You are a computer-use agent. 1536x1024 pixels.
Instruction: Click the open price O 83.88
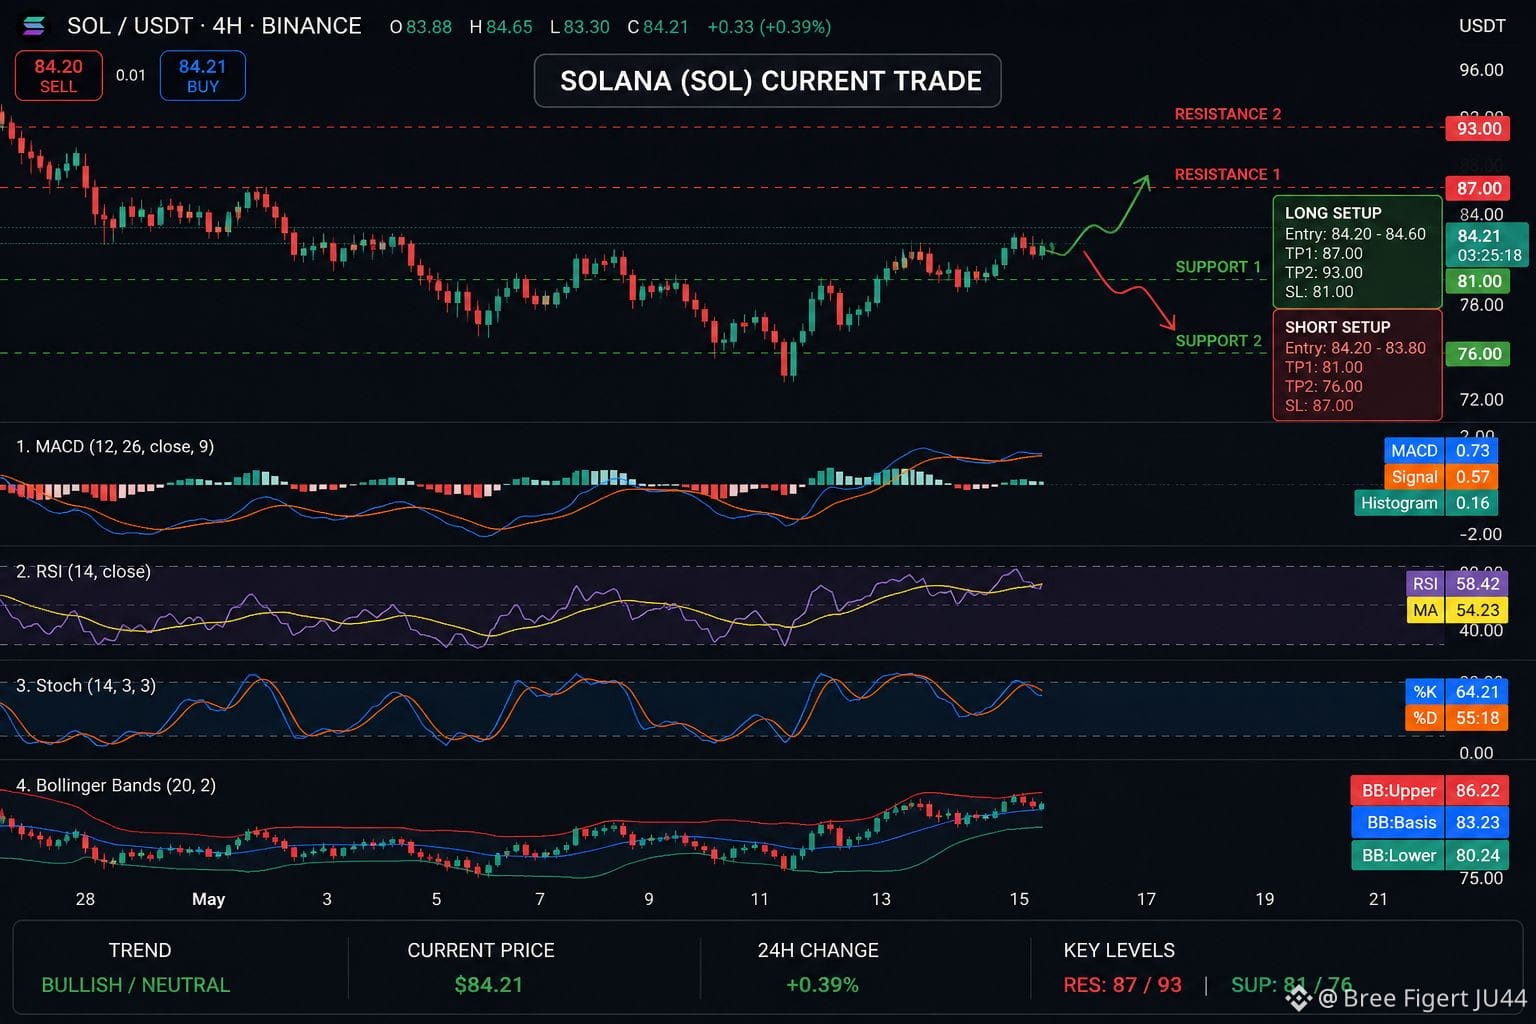click(421, 27)
